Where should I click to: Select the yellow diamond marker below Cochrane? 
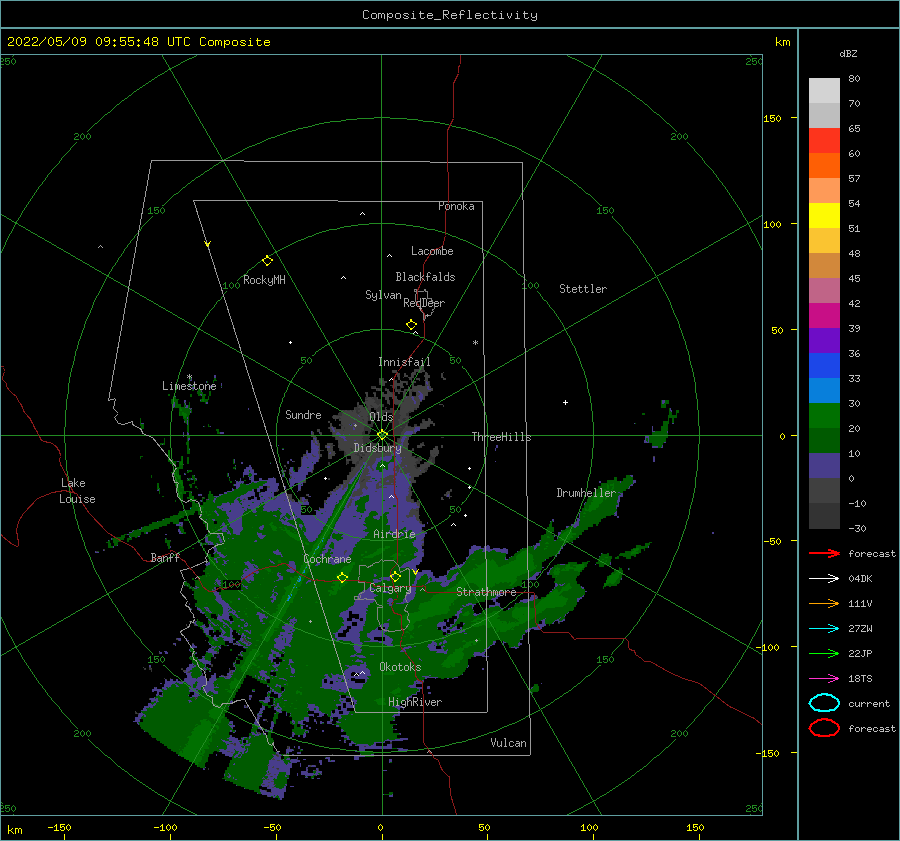342,577
